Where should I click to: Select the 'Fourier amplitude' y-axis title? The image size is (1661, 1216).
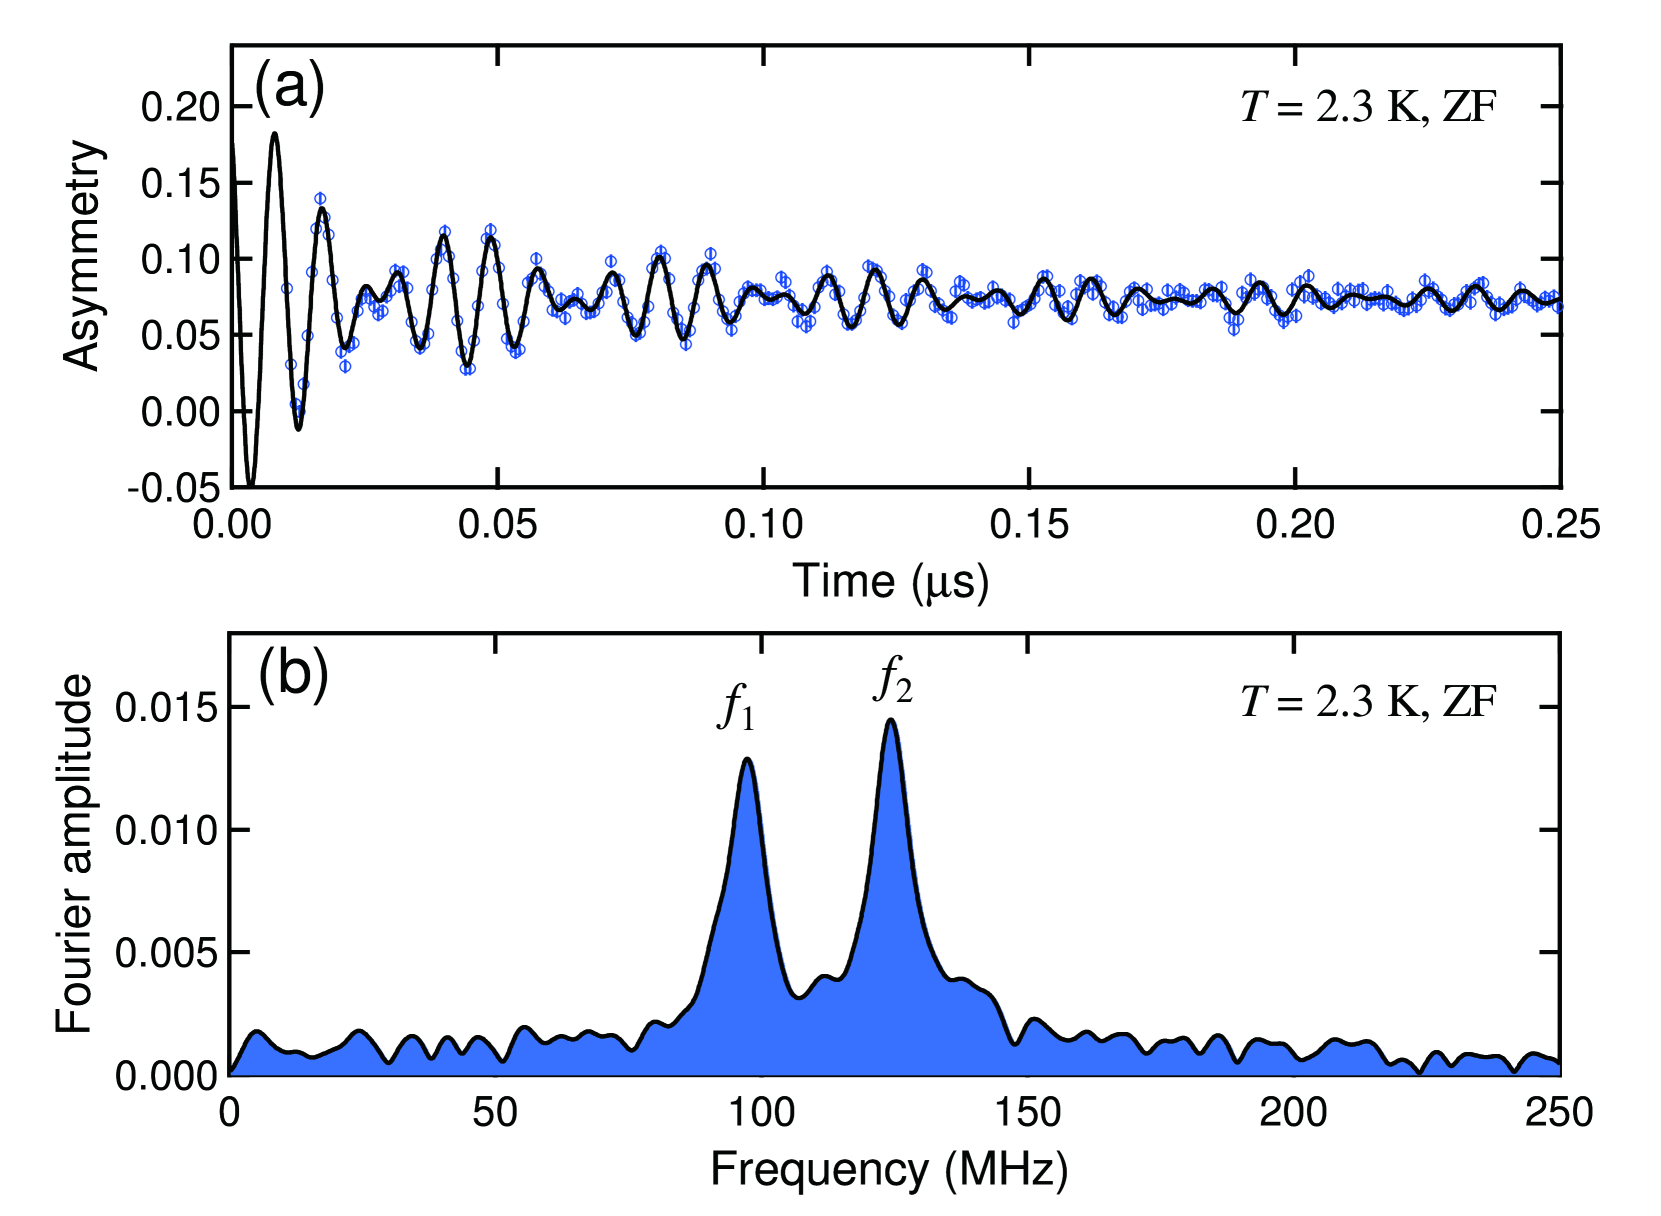click(74, 853)
